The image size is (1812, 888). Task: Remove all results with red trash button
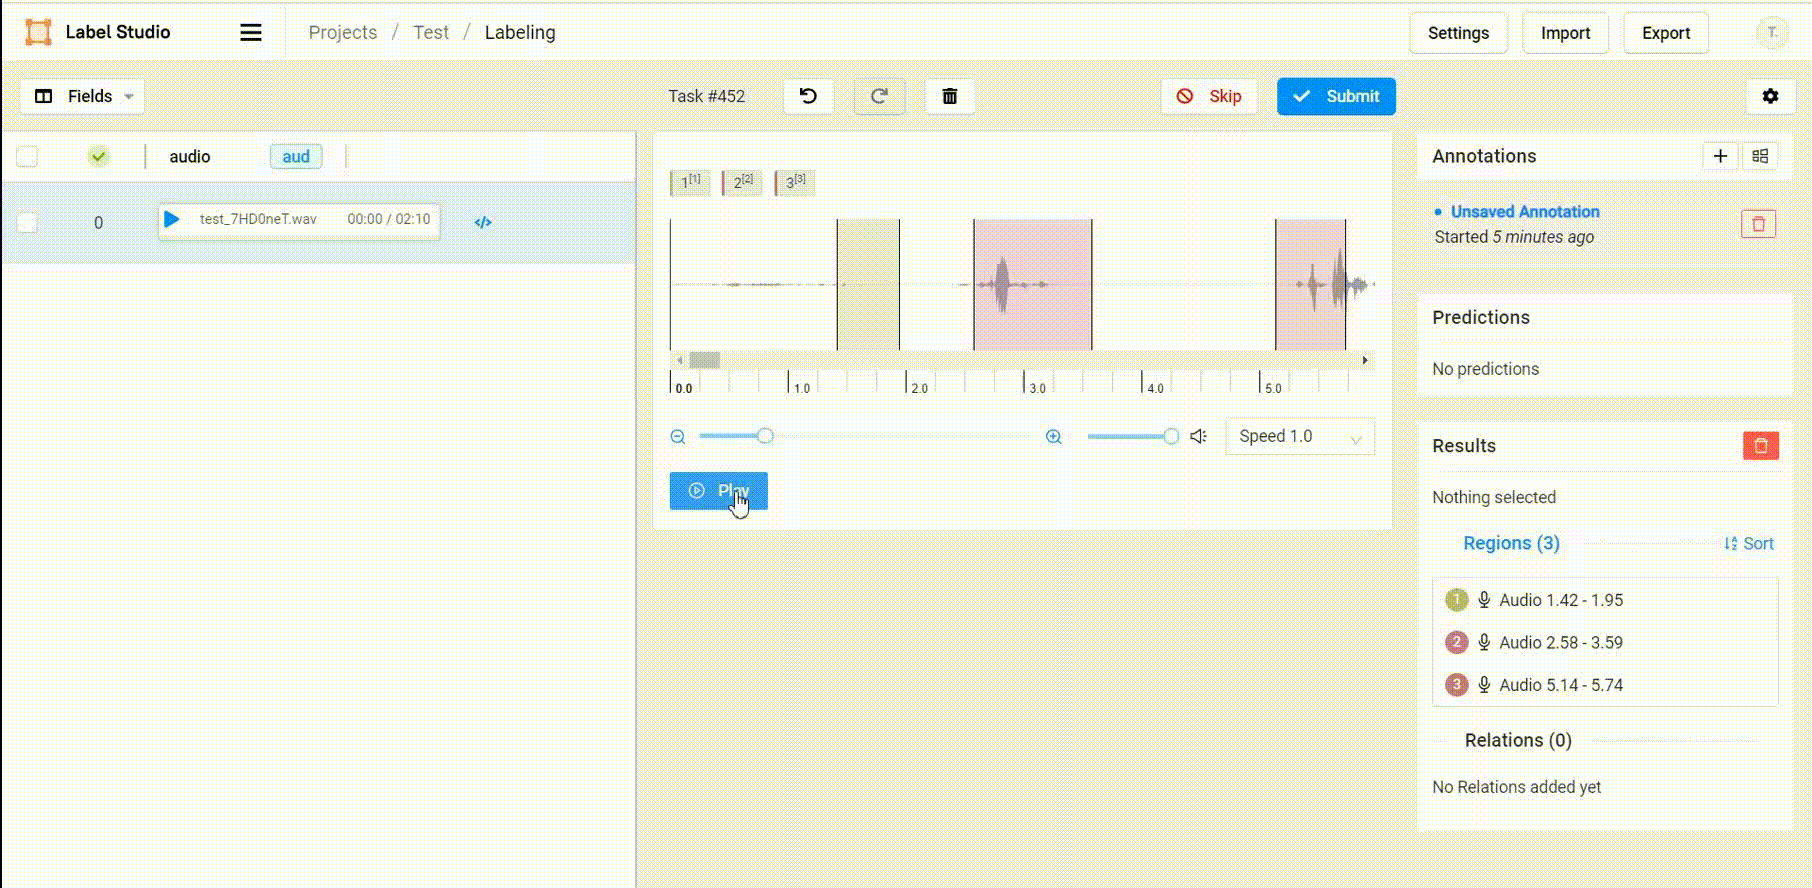pos(1761,445)
